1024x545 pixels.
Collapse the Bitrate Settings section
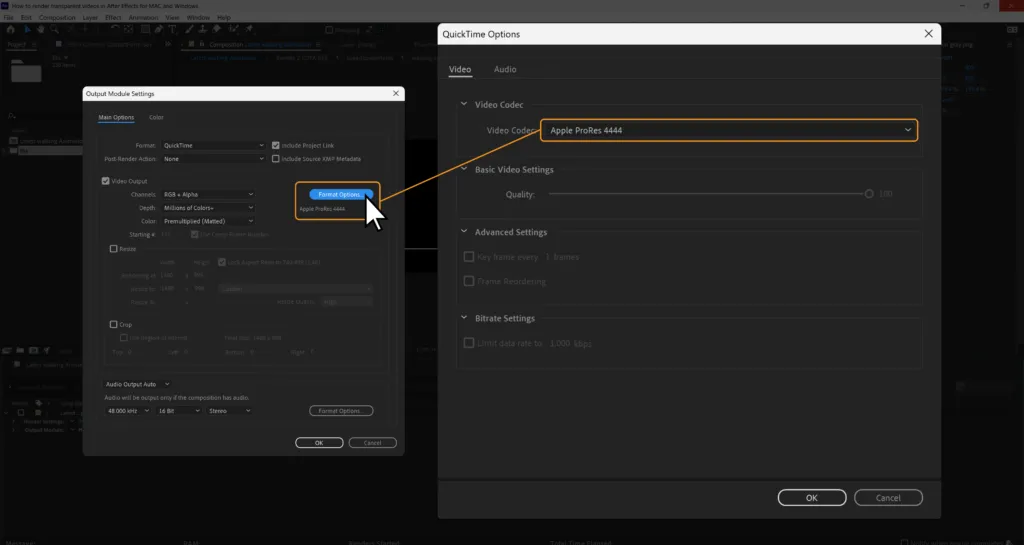464,318
